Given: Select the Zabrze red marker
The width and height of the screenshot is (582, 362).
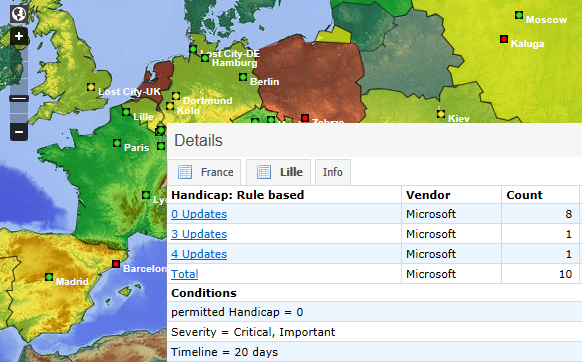Looking at the screenshot, I should (x=305, y=118).
